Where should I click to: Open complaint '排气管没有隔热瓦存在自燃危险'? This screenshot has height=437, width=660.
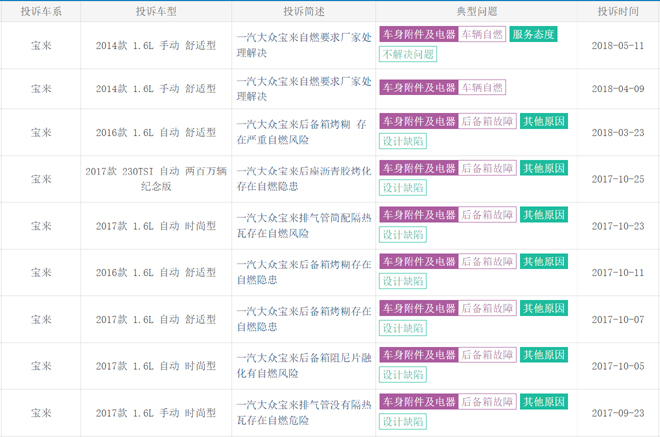(304, 413)
